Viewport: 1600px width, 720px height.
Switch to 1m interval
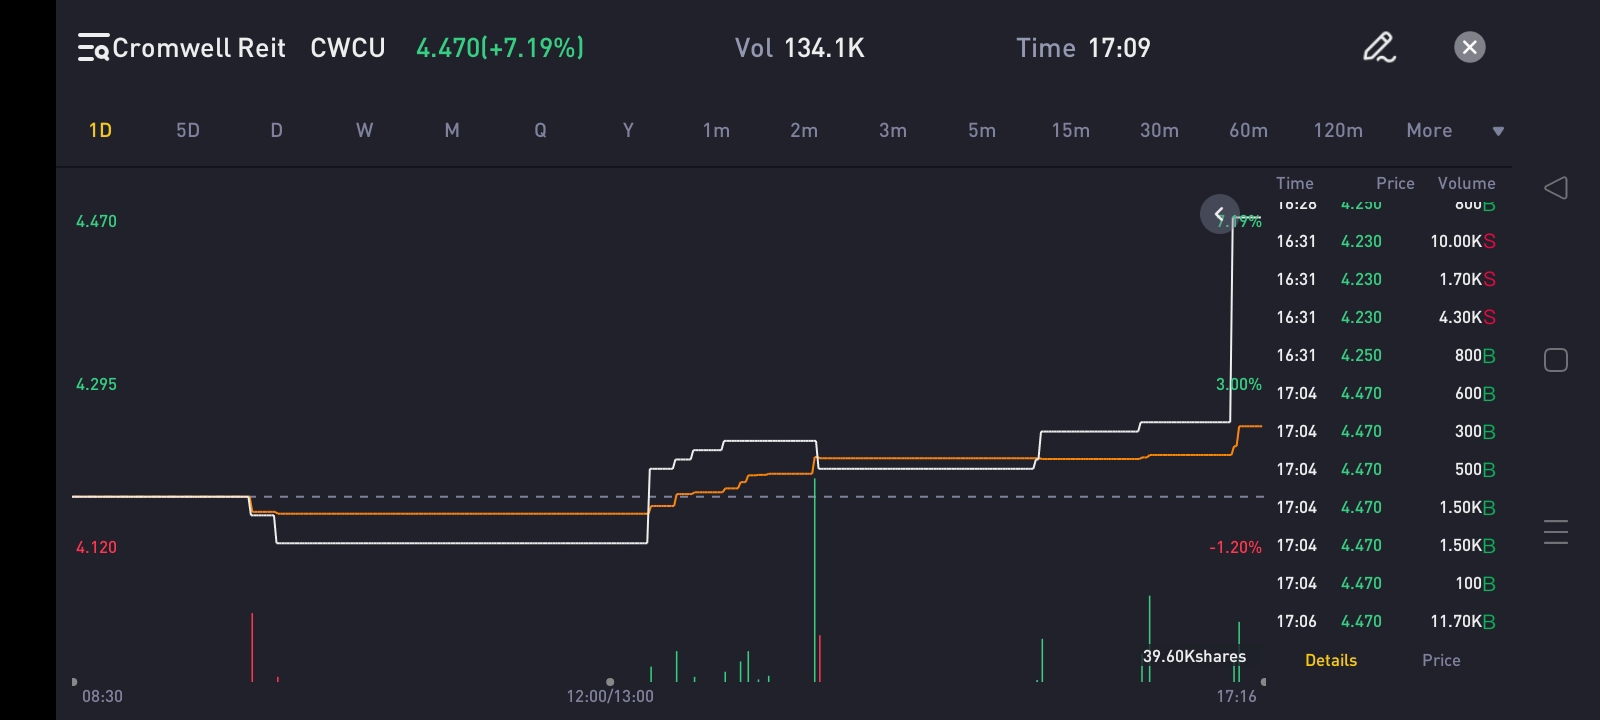(716, 130)
